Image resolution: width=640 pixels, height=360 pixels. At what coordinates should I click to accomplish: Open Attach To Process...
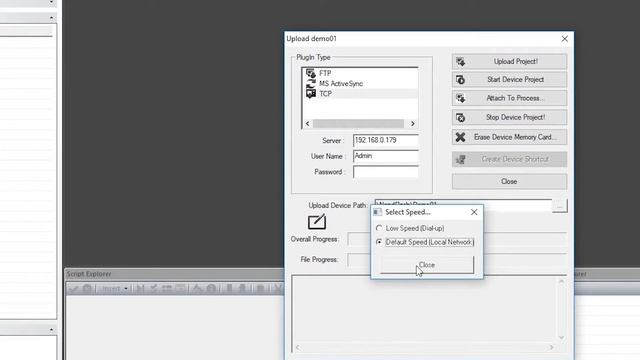click(x=509, y=98)
